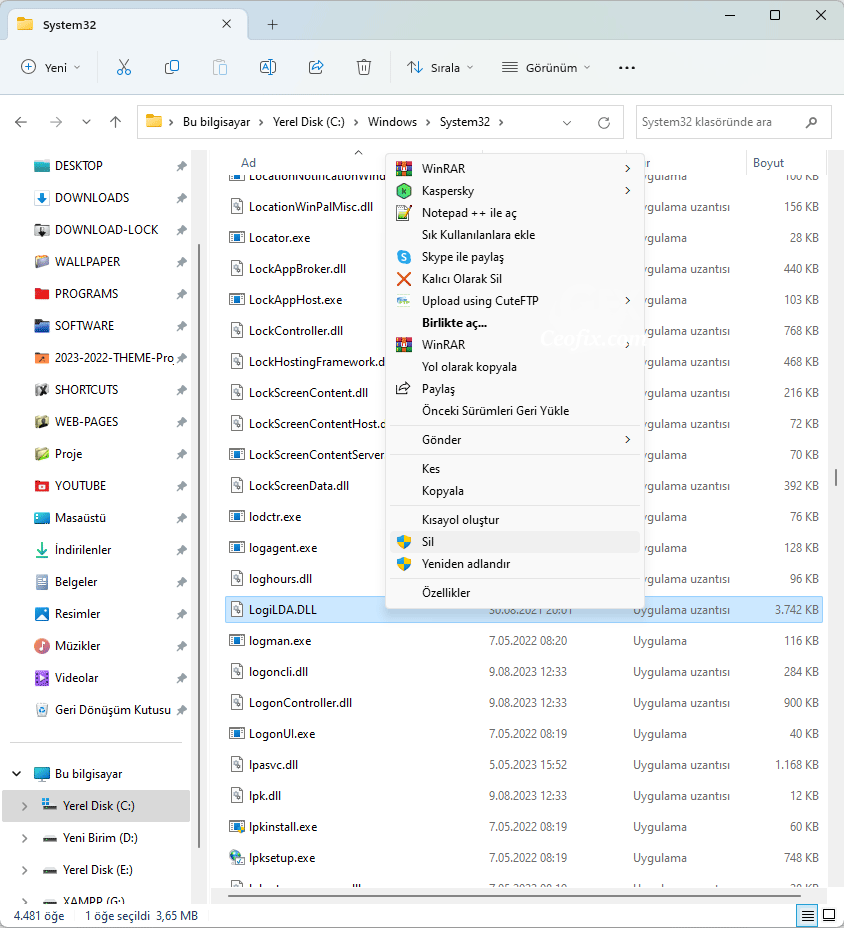Choose Yeniden adlandır

coord(515,564)
